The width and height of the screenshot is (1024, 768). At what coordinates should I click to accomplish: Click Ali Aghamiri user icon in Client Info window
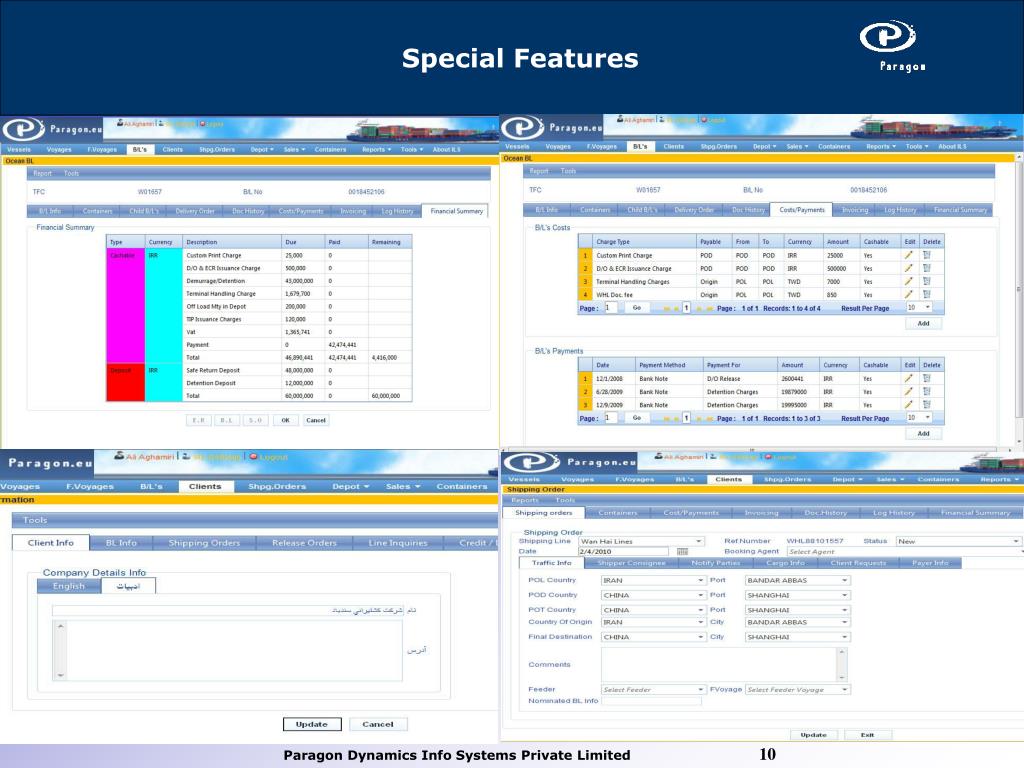[119, 456]
